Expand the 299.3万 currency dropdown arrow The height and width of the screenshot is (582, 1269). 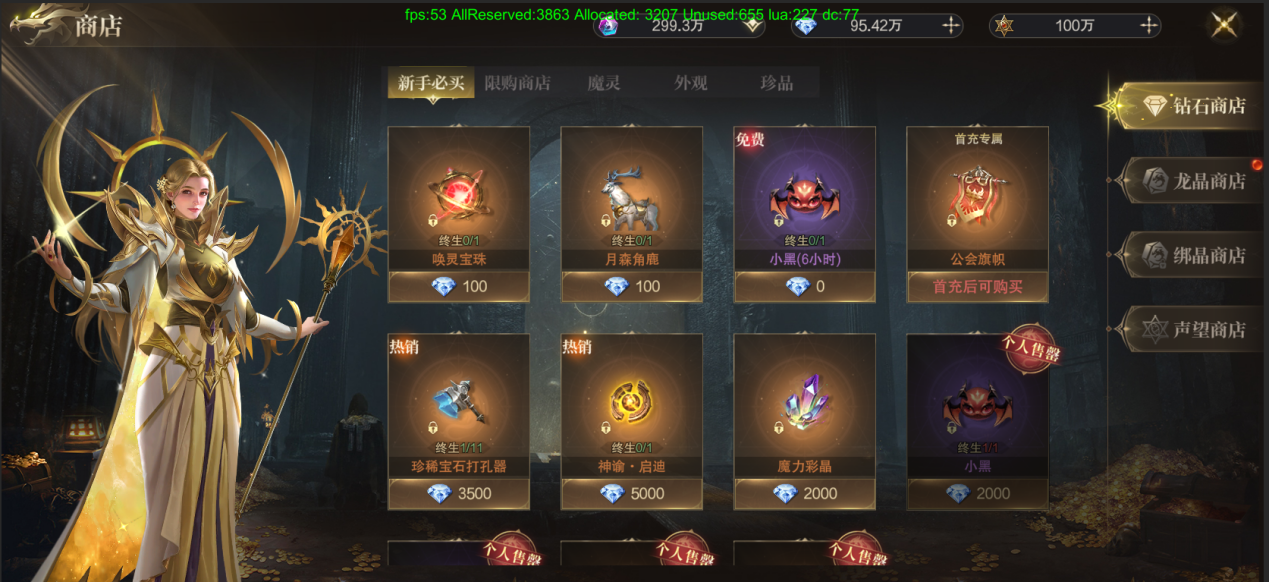(752, 26)
